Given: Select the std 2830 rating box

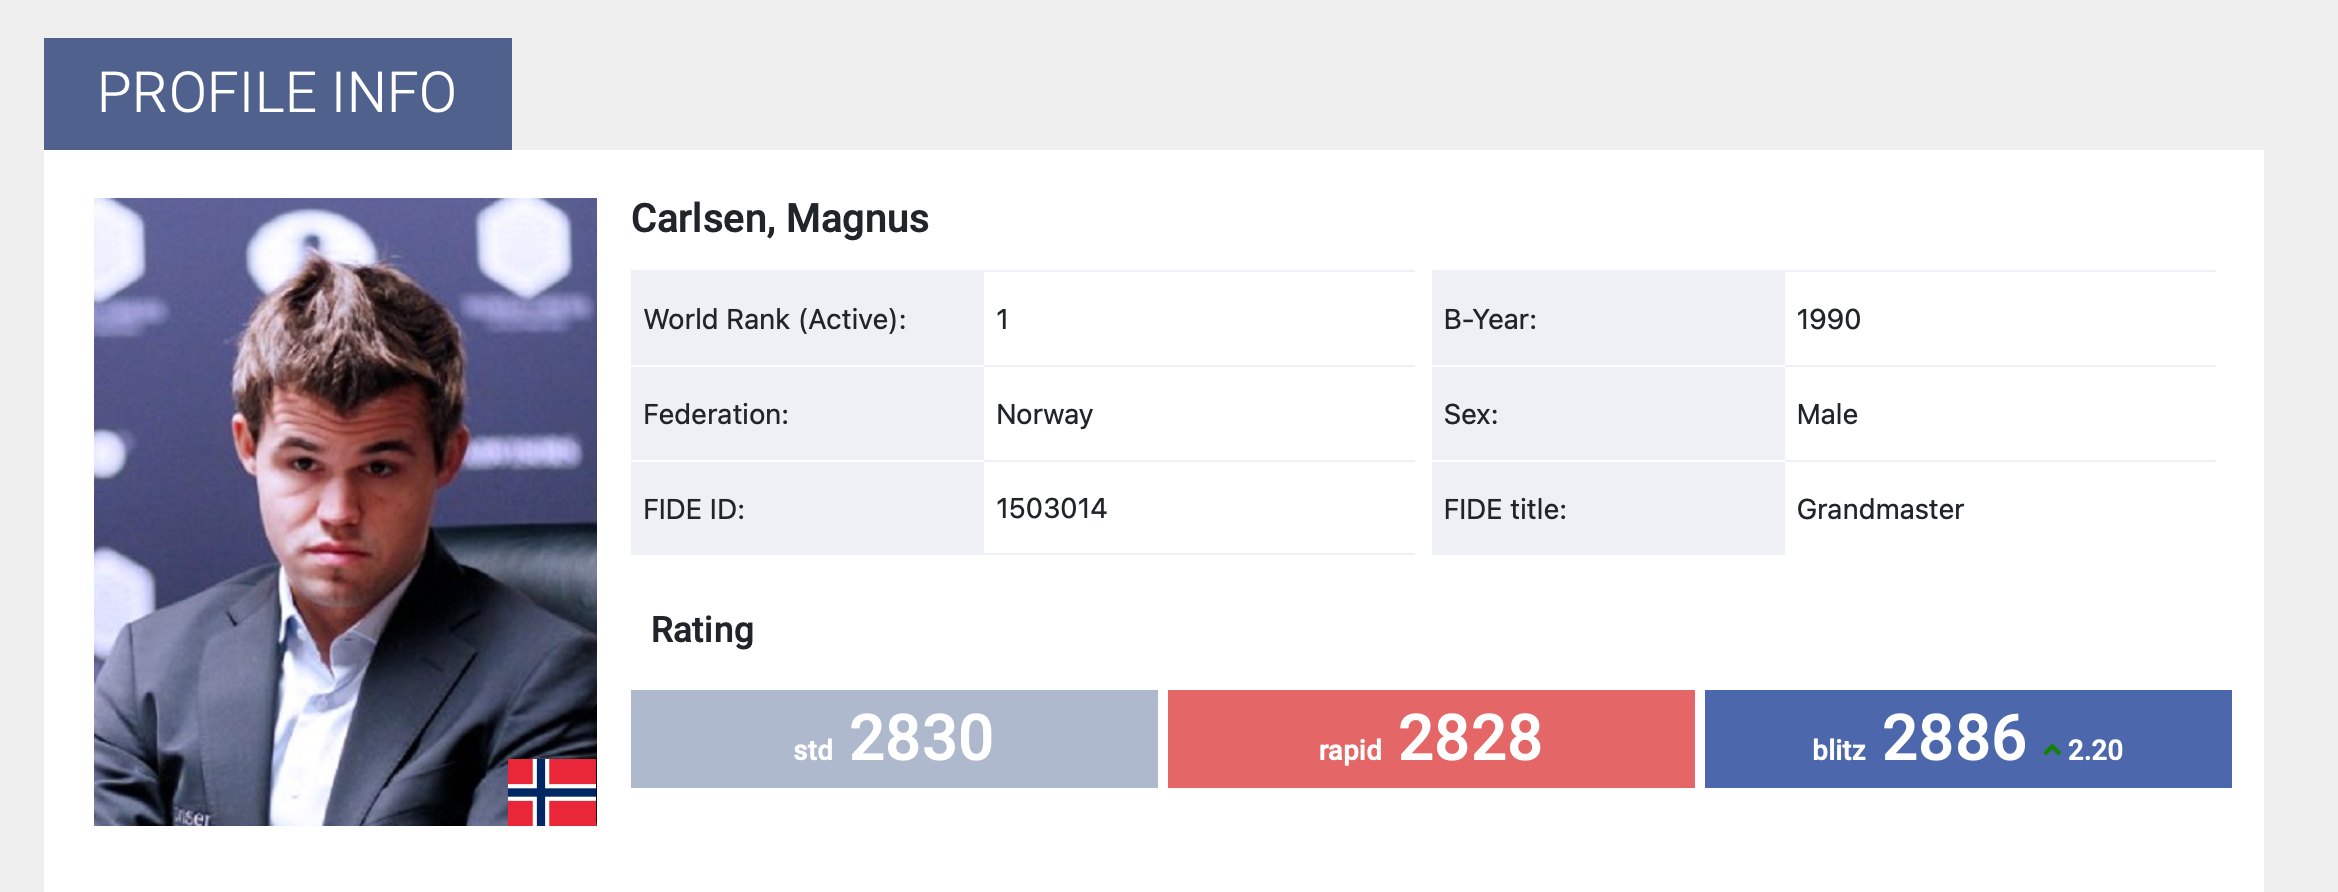Looking at the screenshot, I should [894, 739].
